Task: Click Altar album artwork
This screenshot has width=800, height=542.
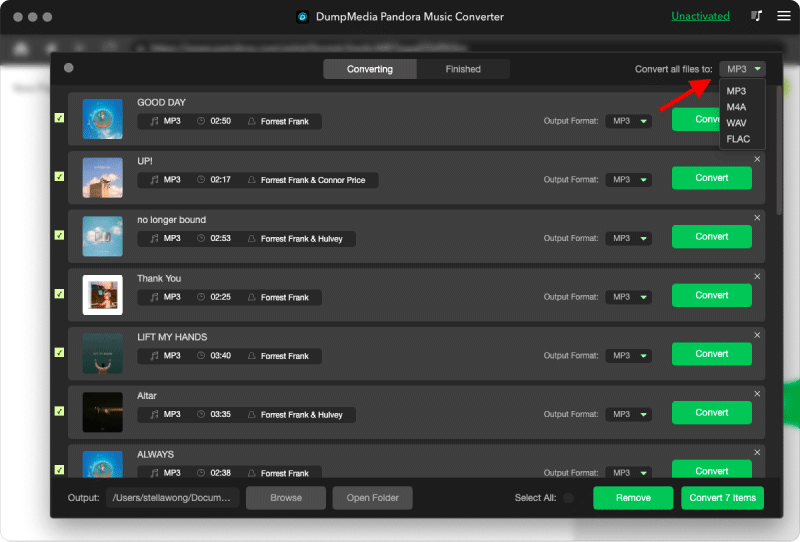Action: tap(103, 412)
